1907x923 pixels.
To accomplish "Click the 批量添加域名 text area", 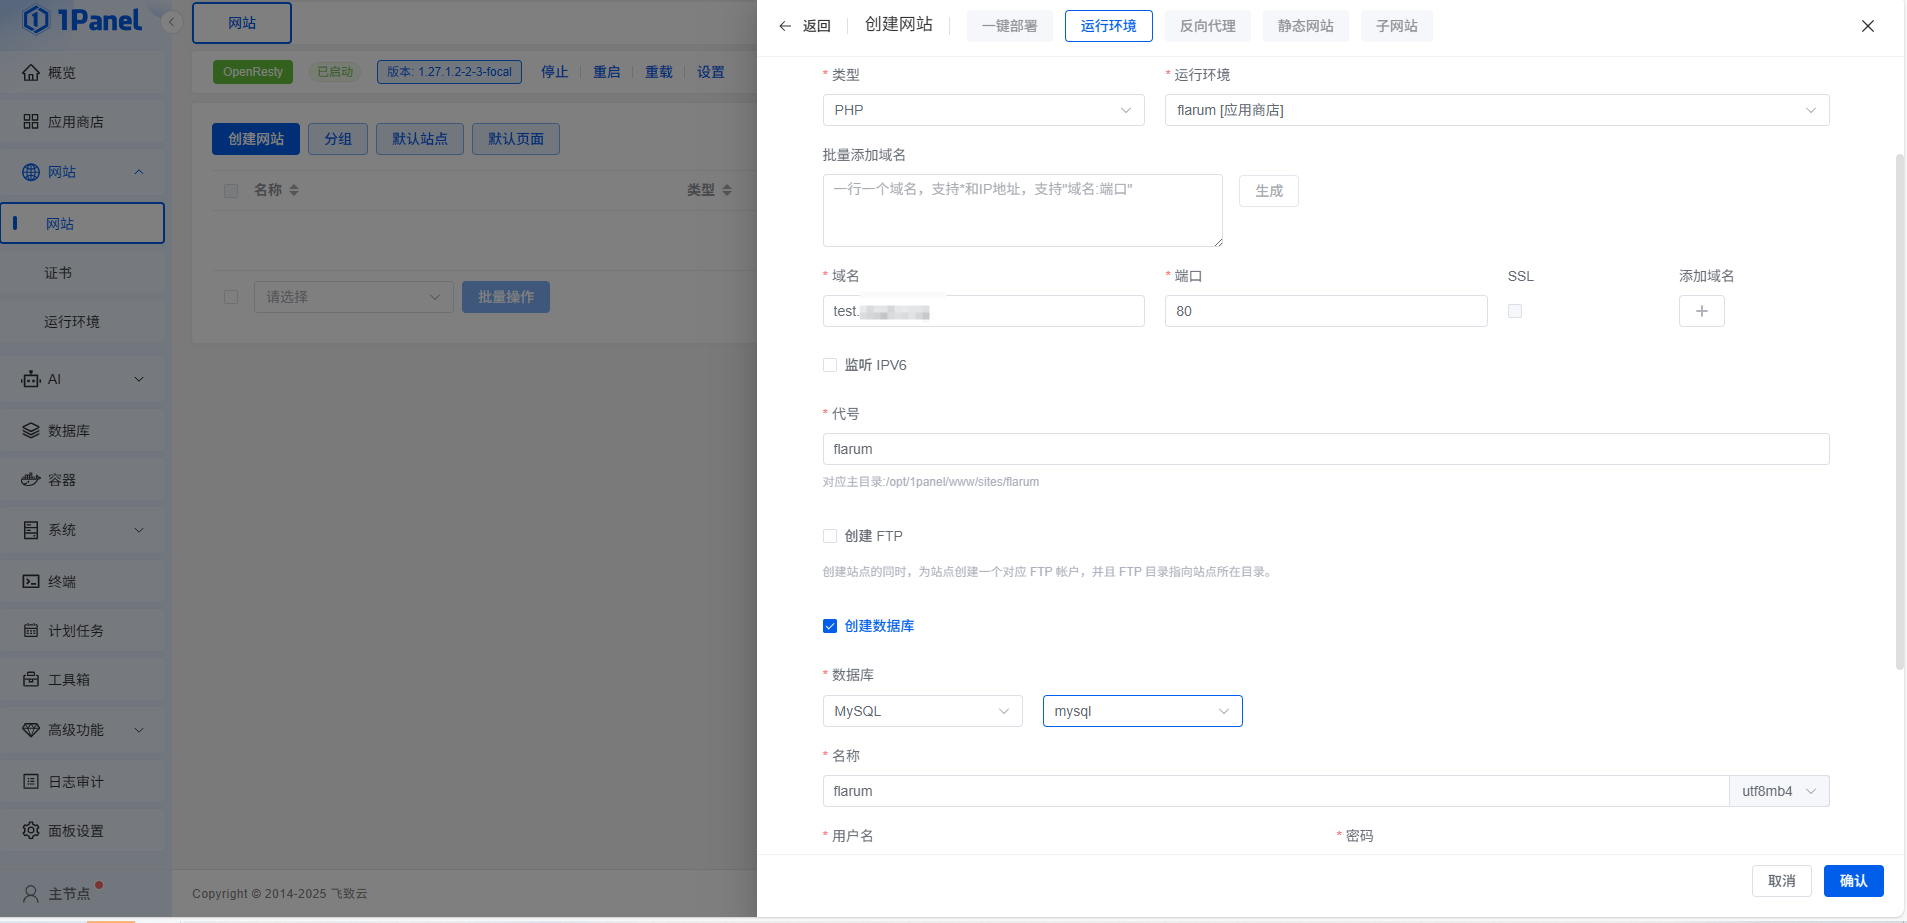I will click(x=1022, y=211).
